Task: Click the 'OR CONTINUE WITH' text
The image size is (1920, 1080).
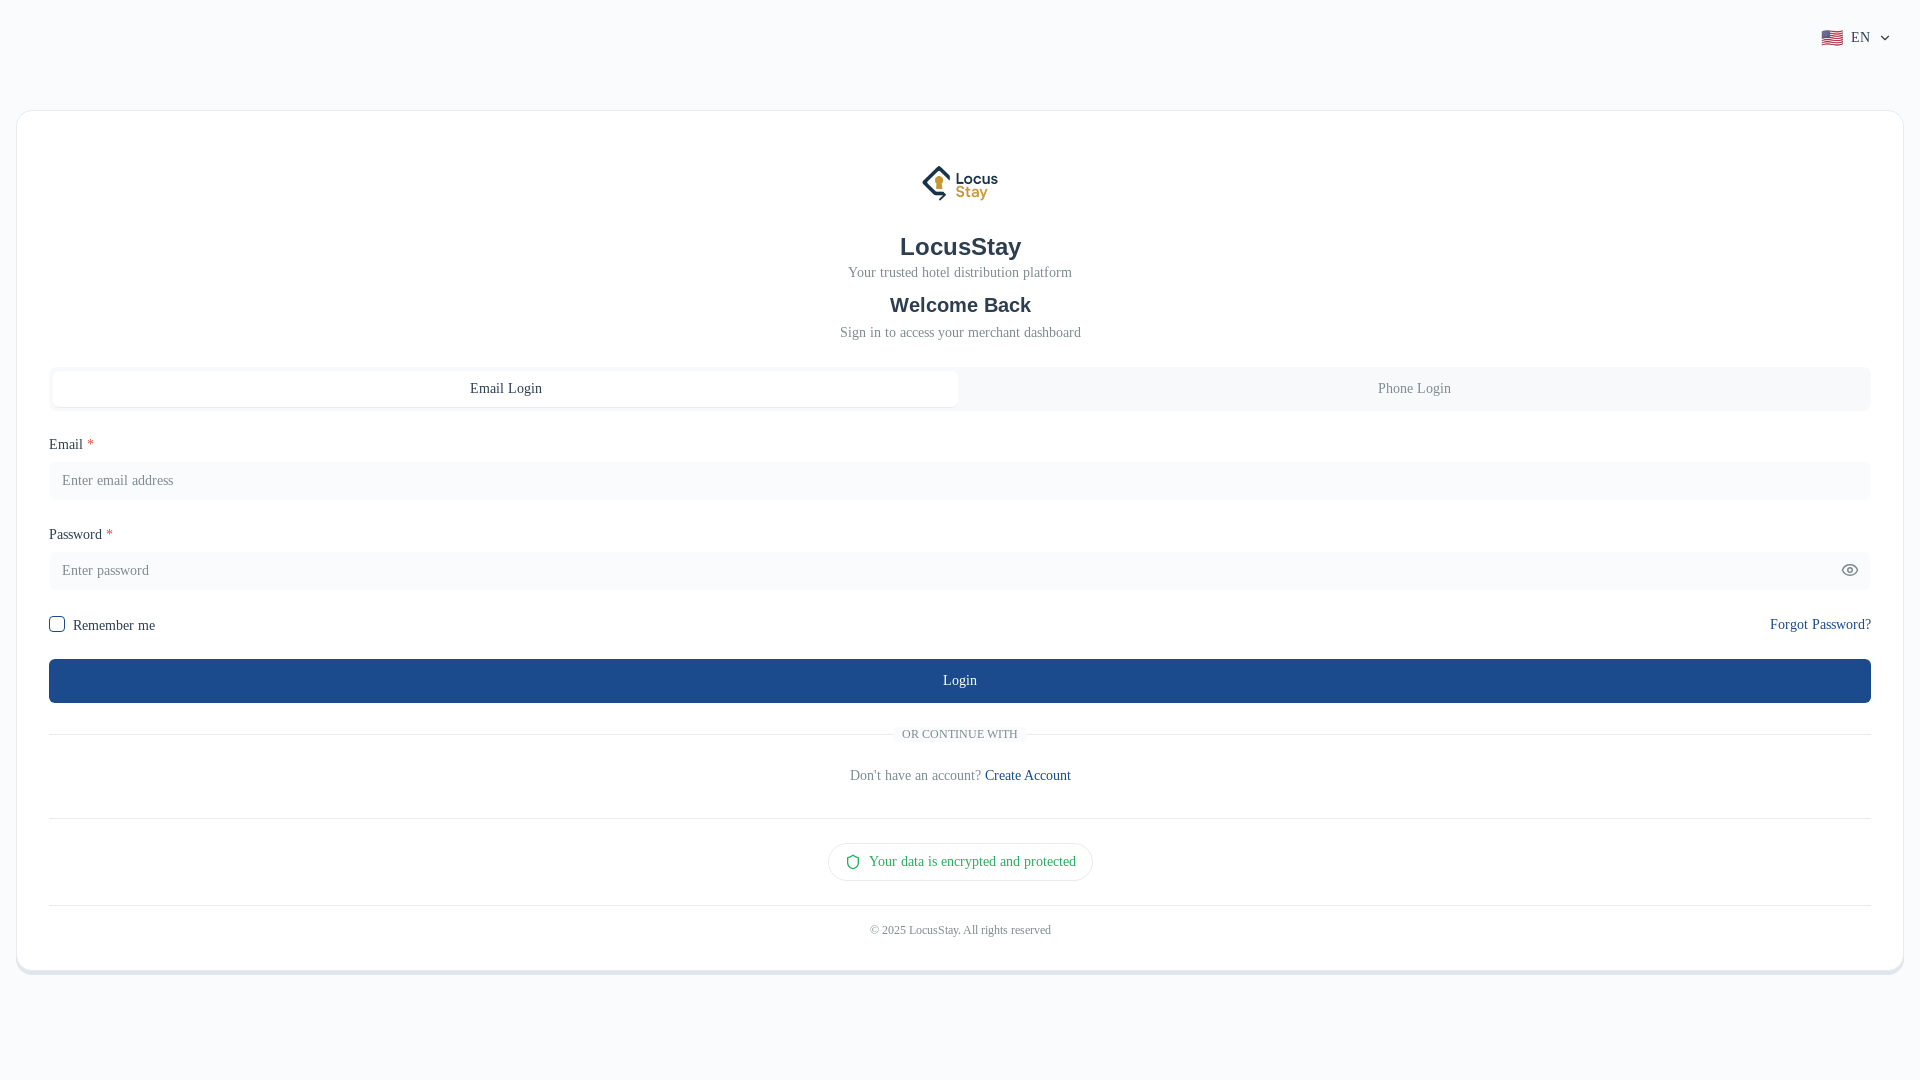Action: 960,734
